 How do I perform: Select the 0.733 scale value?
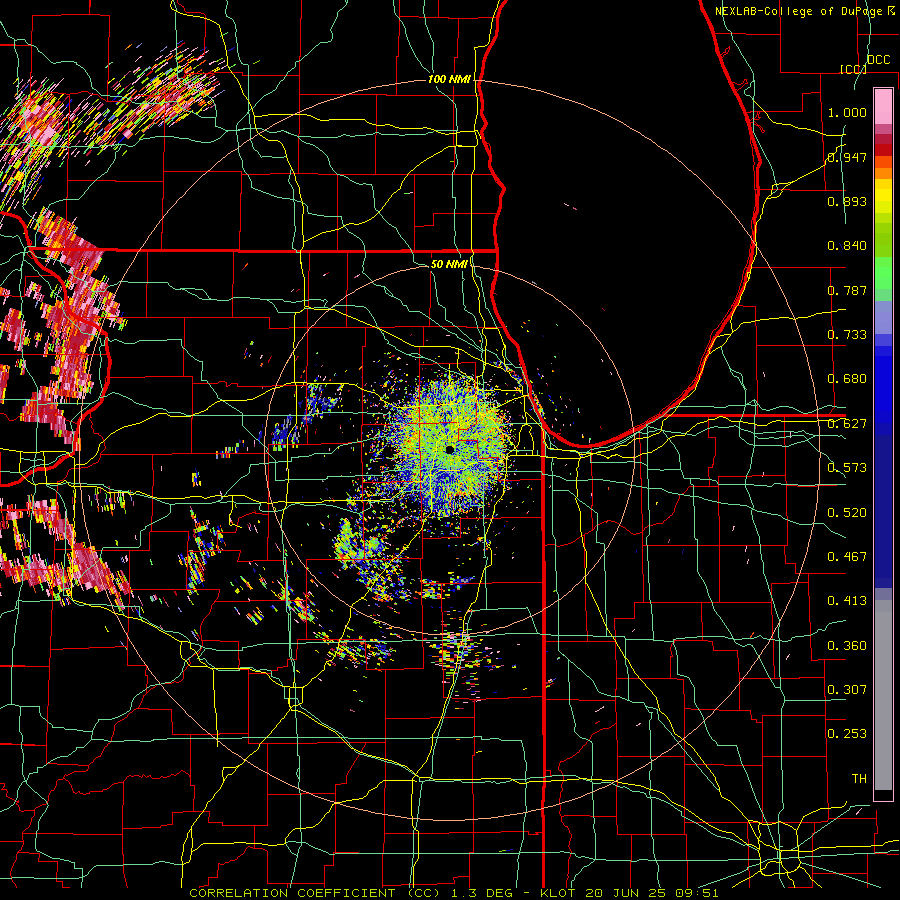(847, 335)
